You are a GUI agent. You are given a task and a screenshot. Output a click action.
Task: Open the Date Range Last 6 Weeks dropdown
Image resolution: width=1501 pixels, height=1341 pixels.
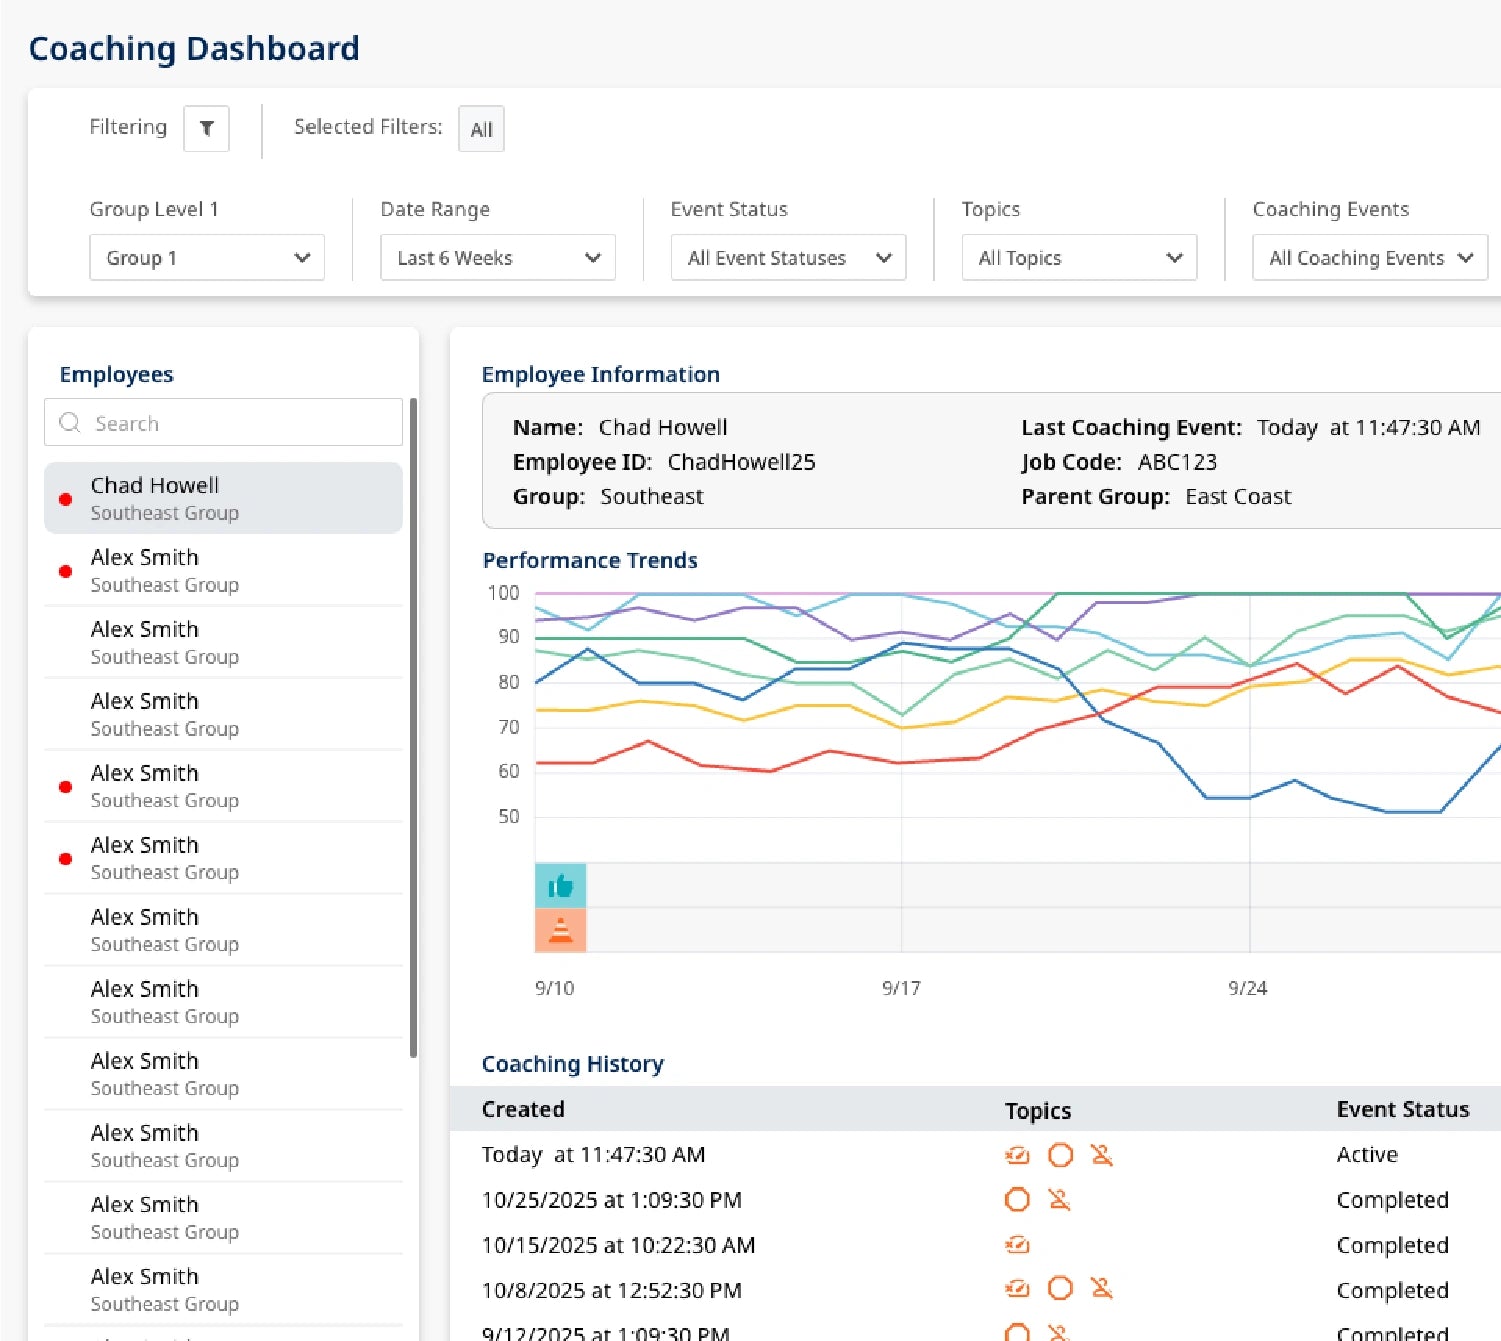(498, 258)
